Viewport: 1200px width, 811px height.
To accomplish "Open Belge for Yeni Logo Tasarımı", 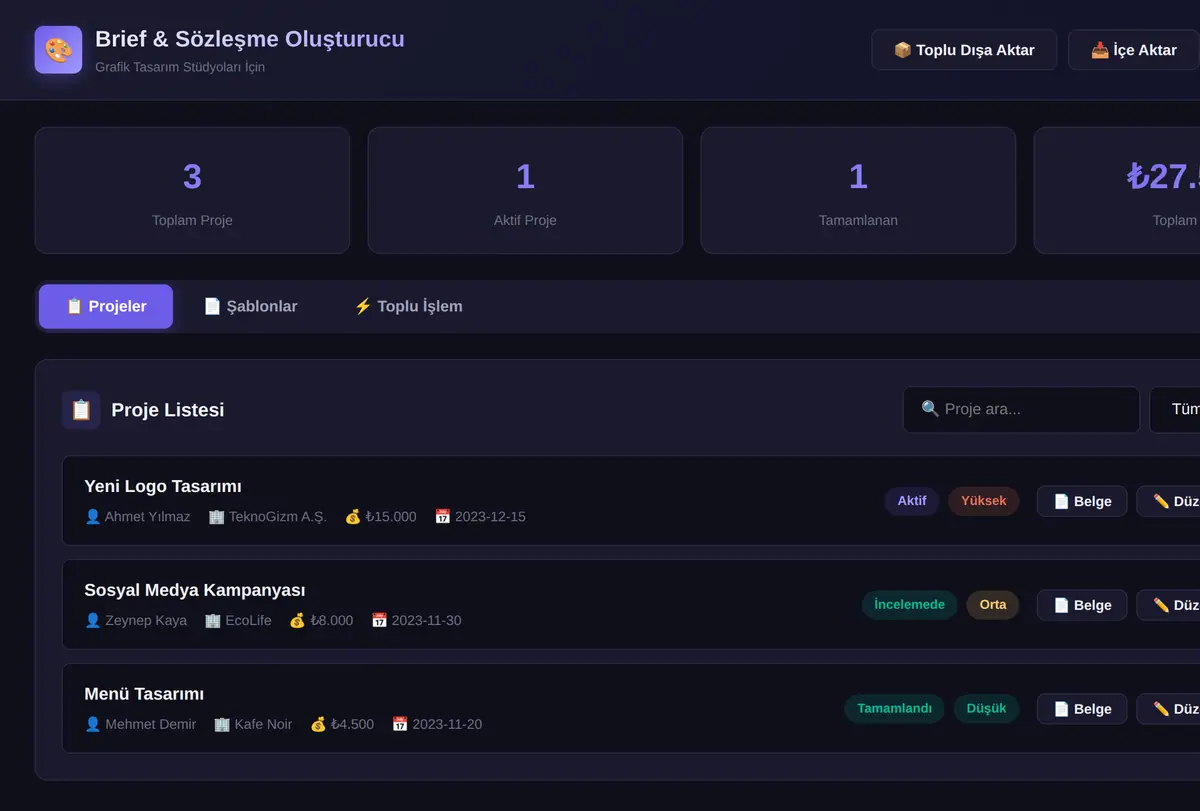I will [1082, 501].
